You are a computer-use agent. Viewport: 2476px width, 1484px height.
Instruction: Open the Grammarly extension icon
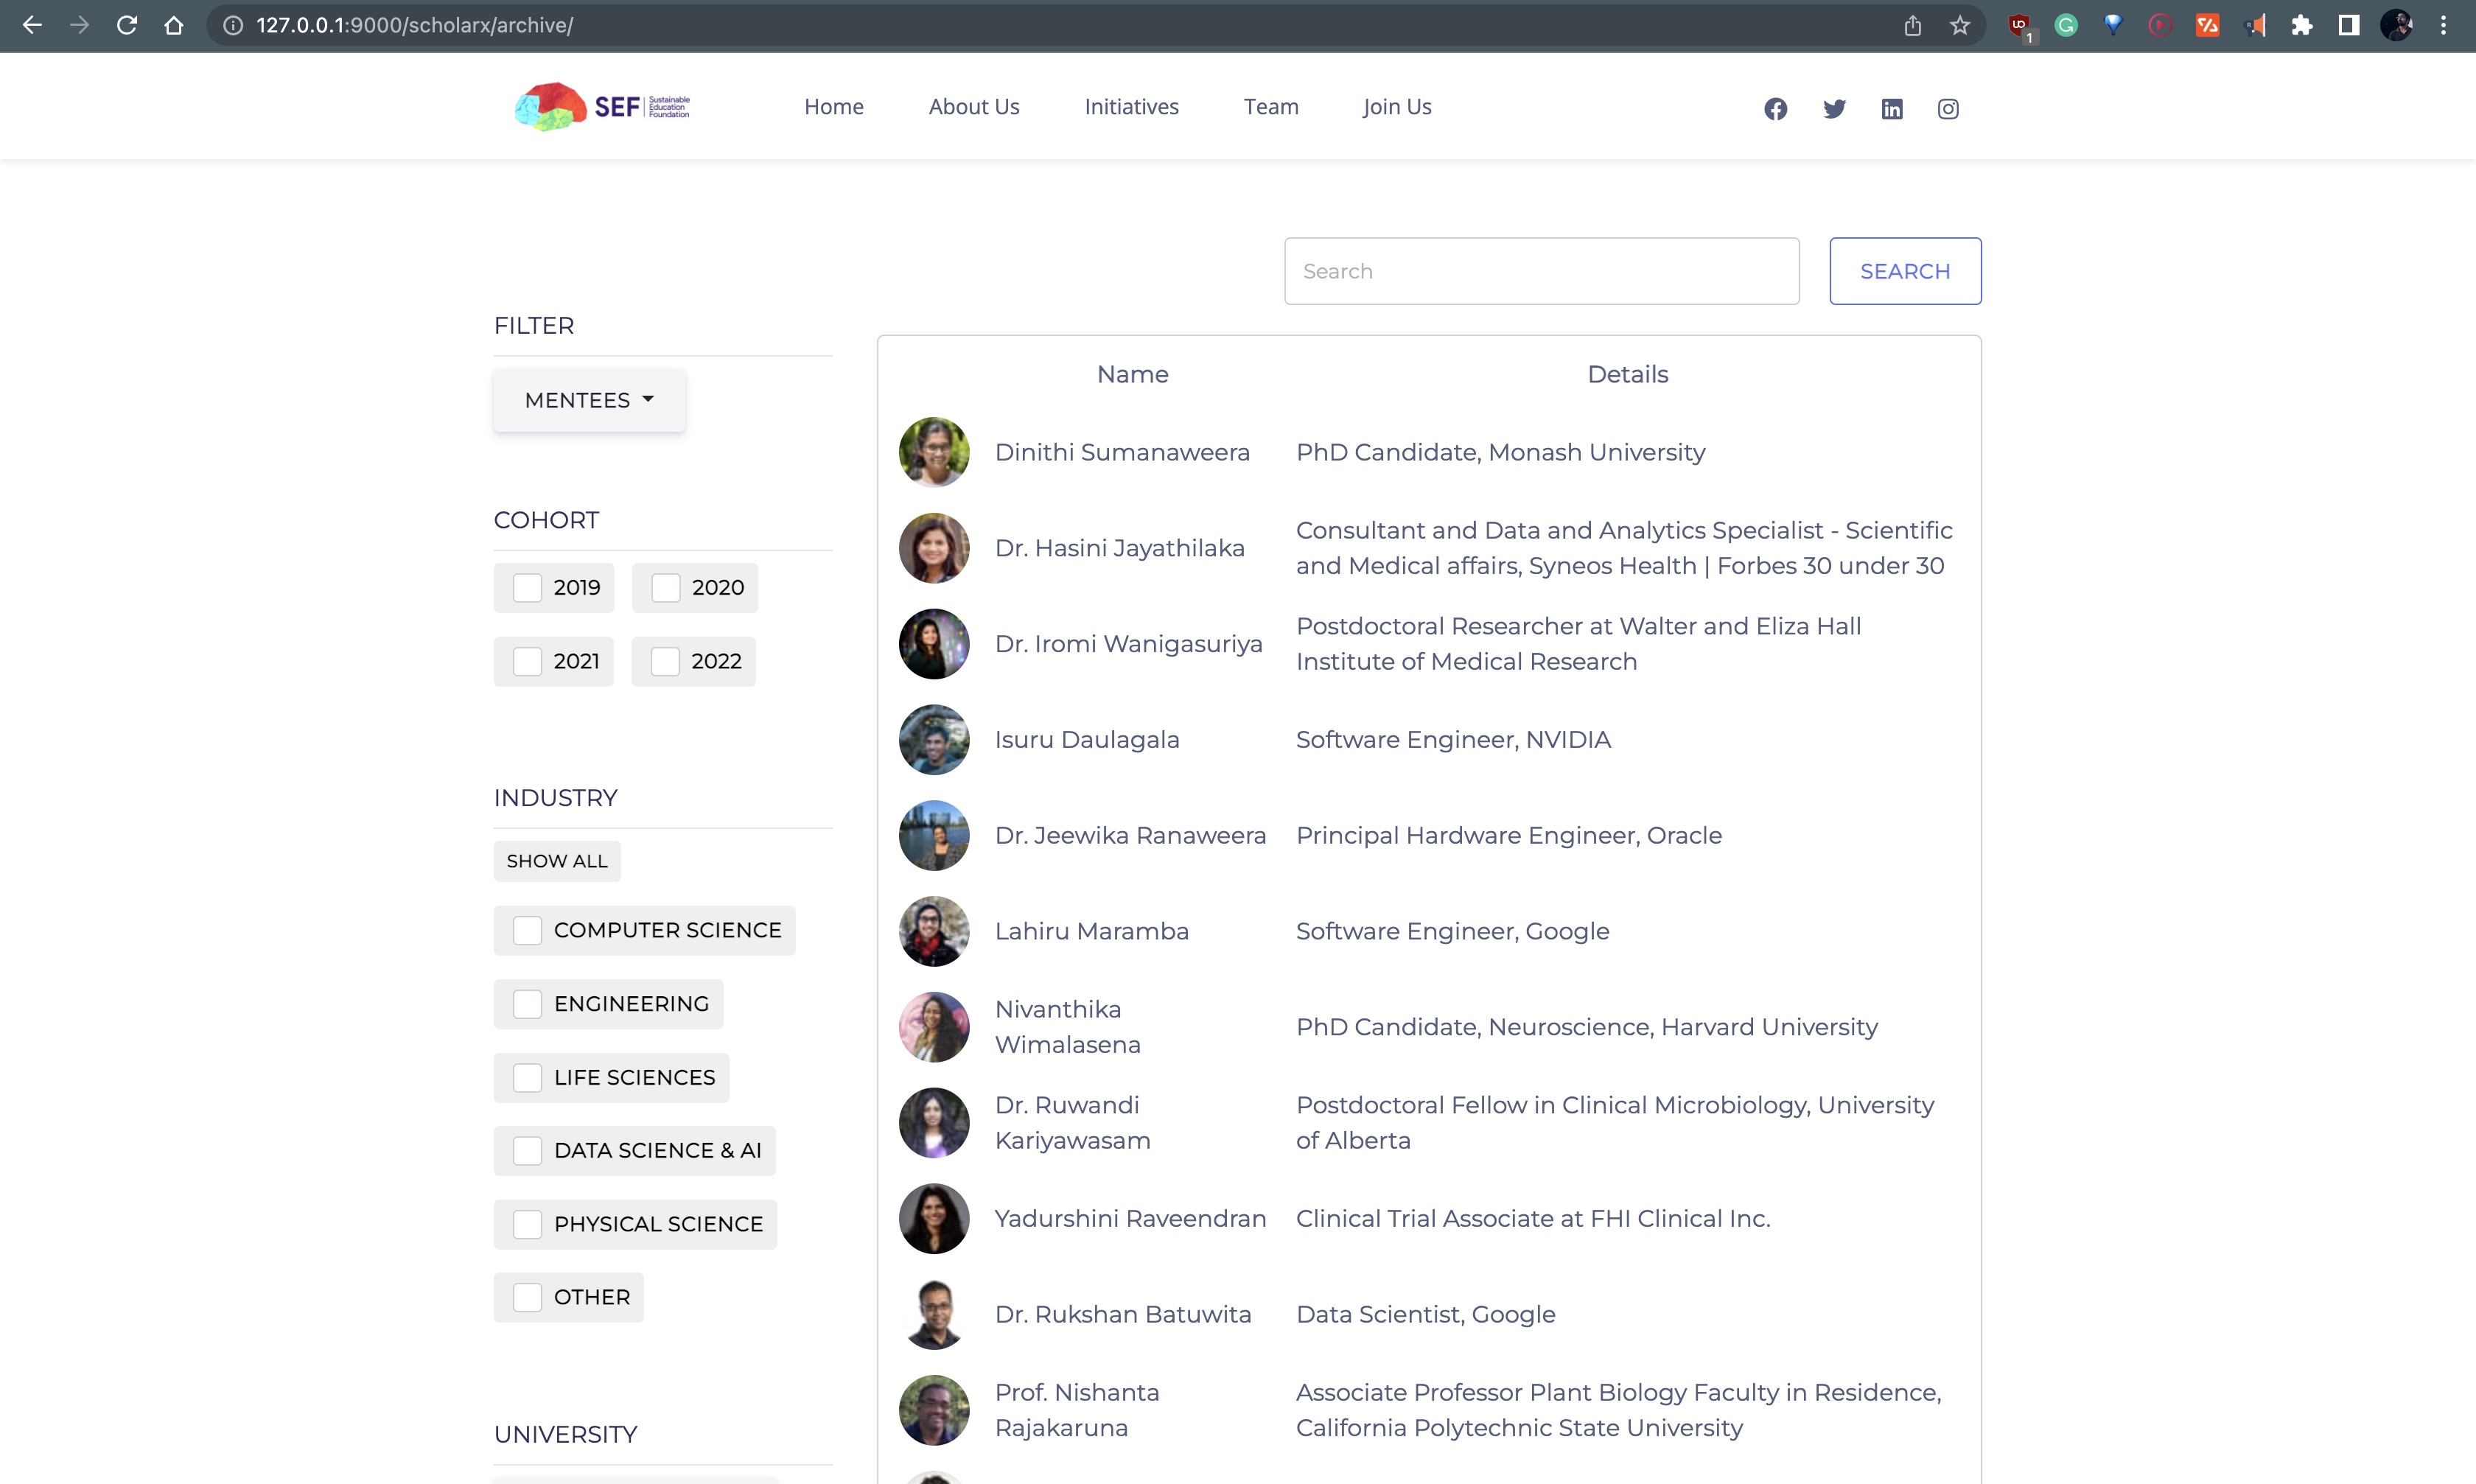(x=2066, y=26)
